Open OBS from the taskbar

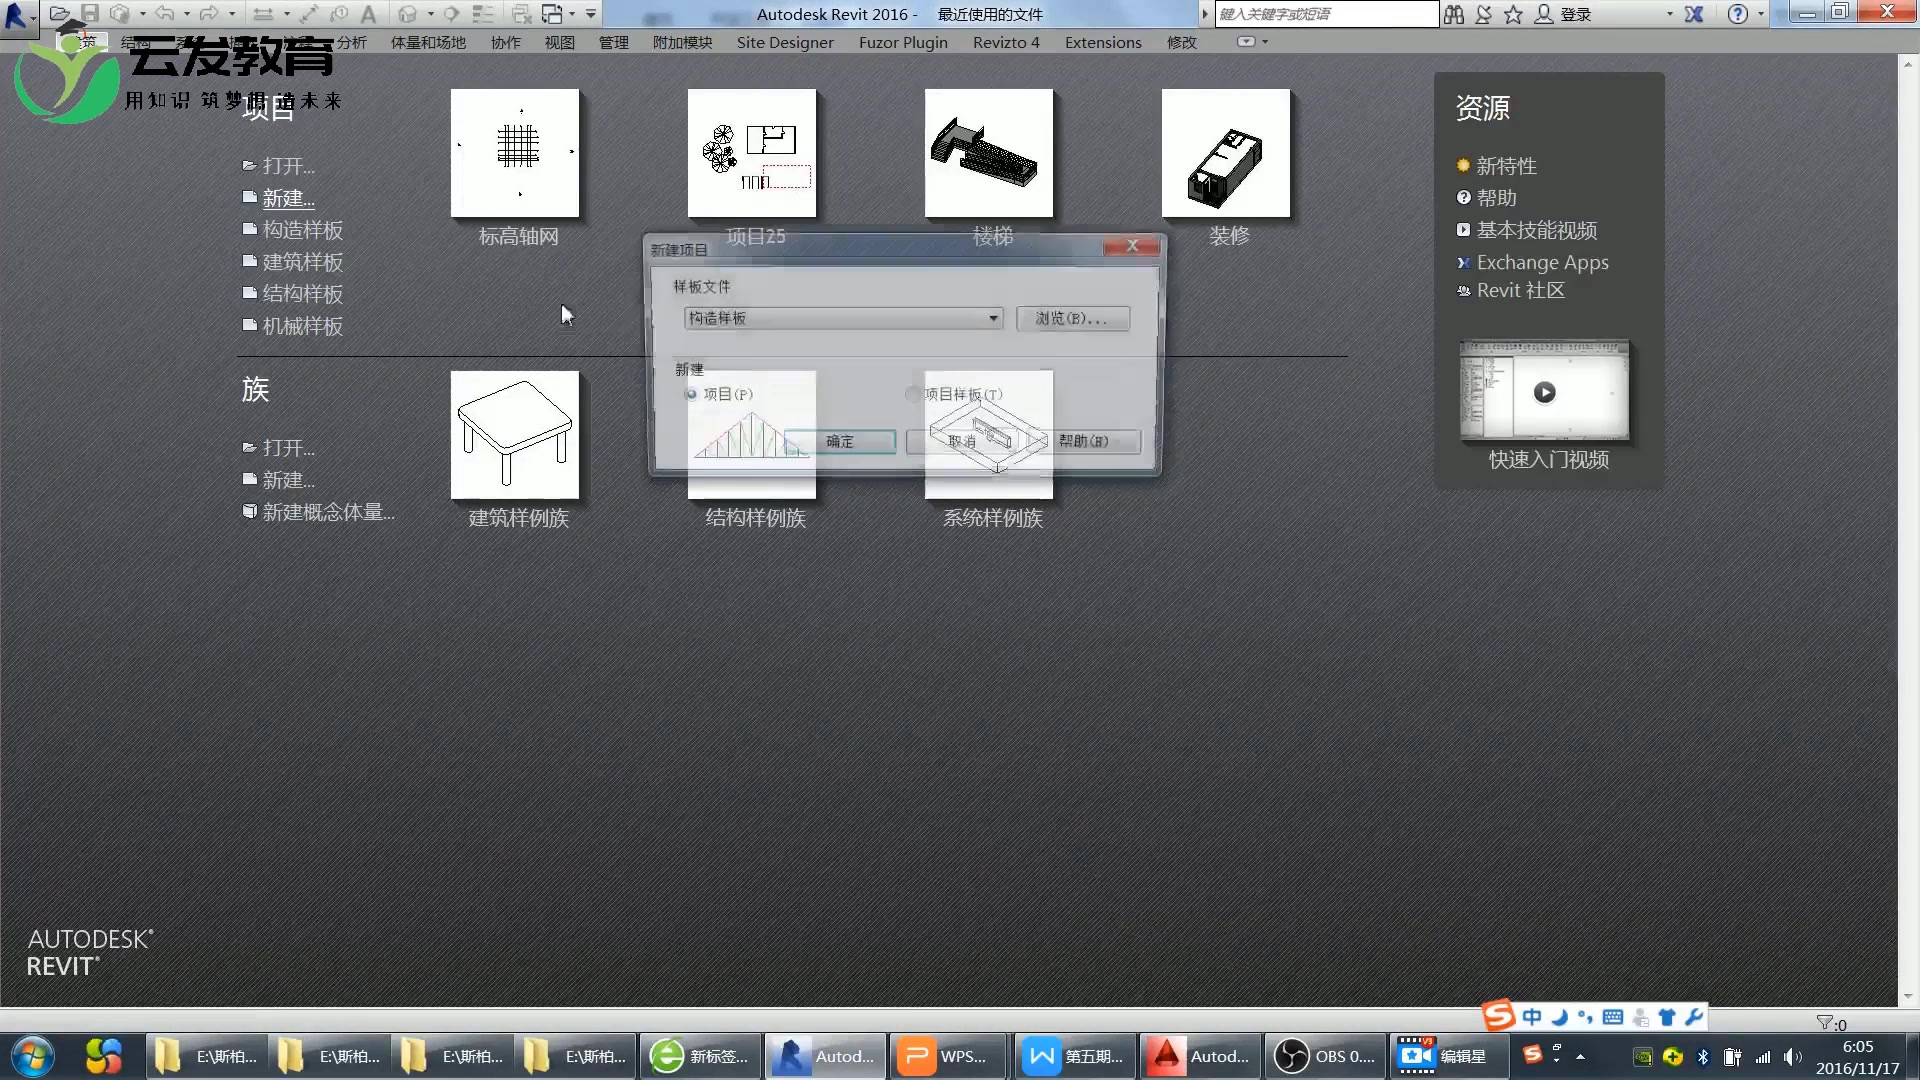[x=1325, y=1056]
